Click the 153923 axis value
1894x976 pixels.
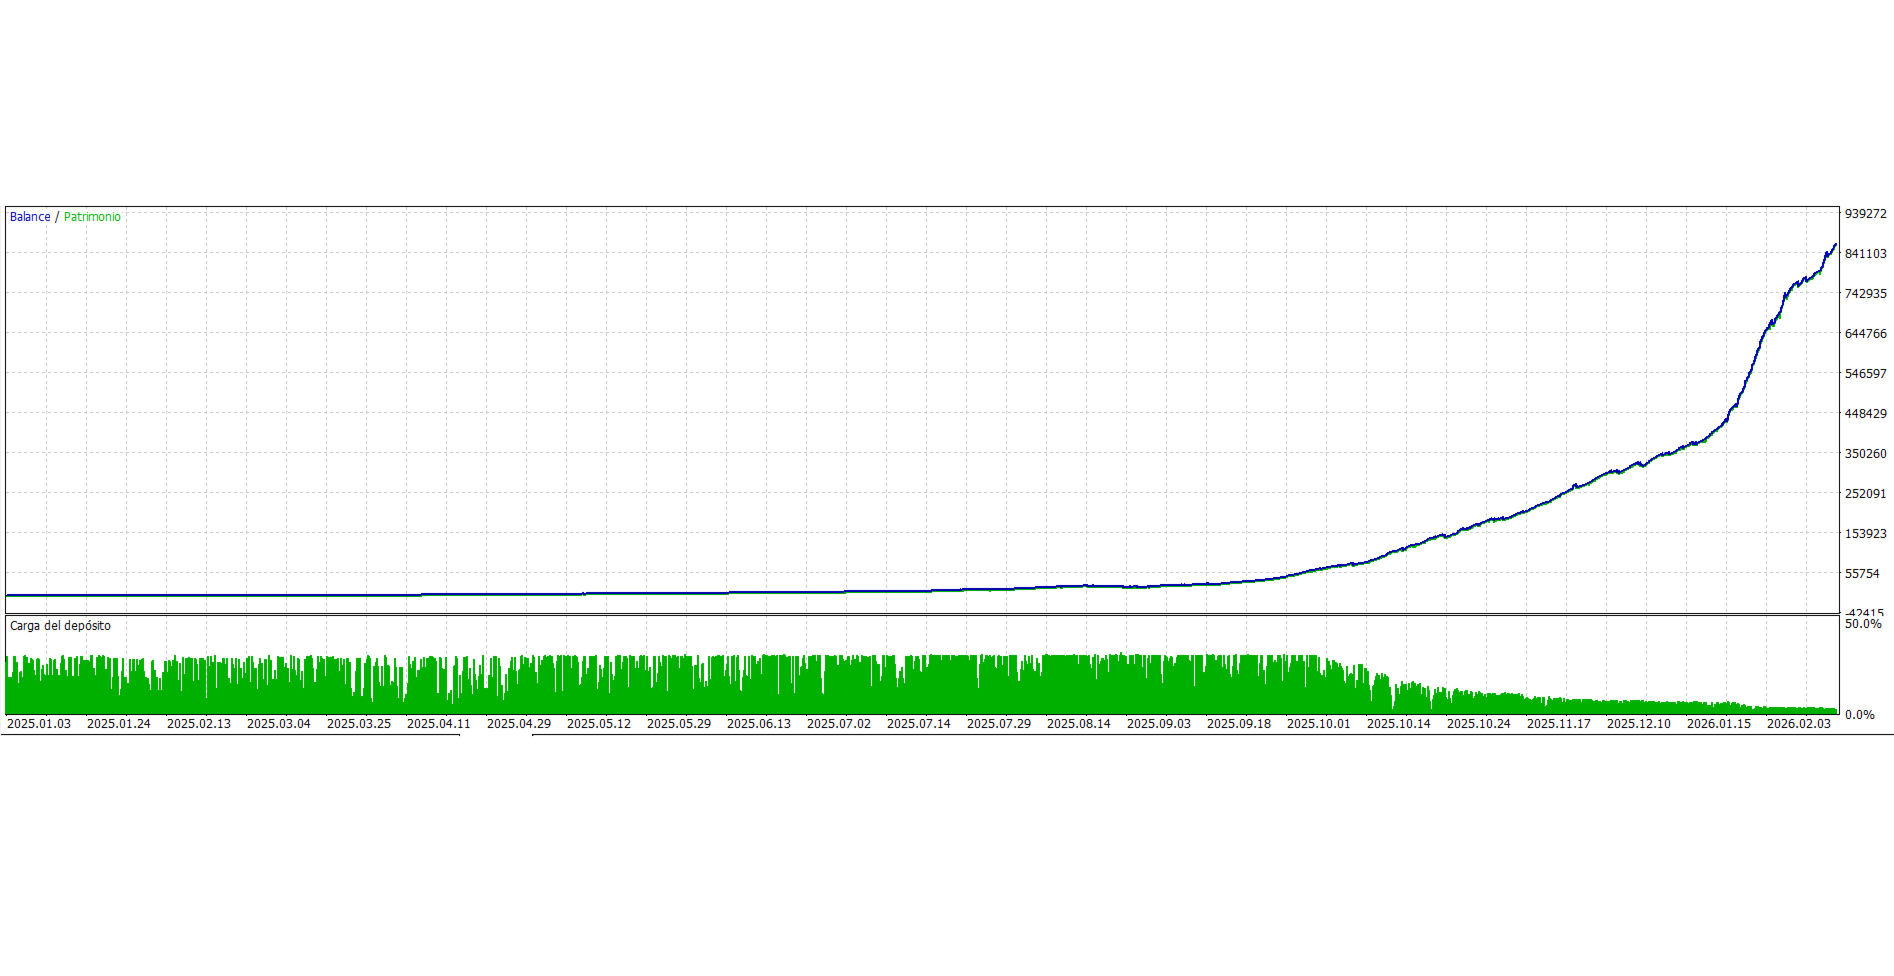point(1865,534)
